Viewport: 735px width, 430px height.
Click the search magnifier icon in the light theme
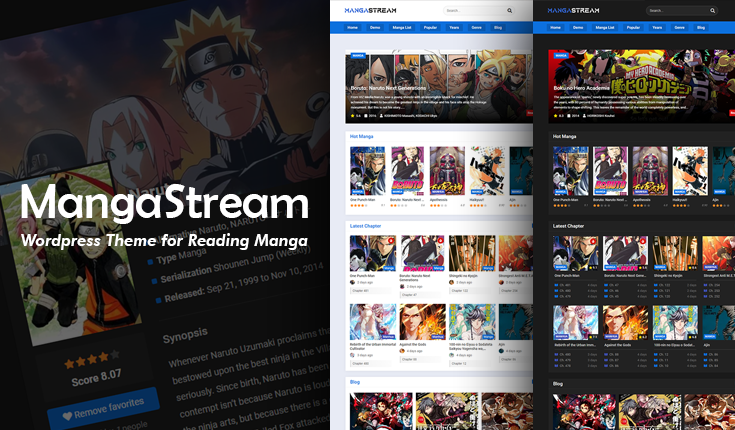coord(509,10)
